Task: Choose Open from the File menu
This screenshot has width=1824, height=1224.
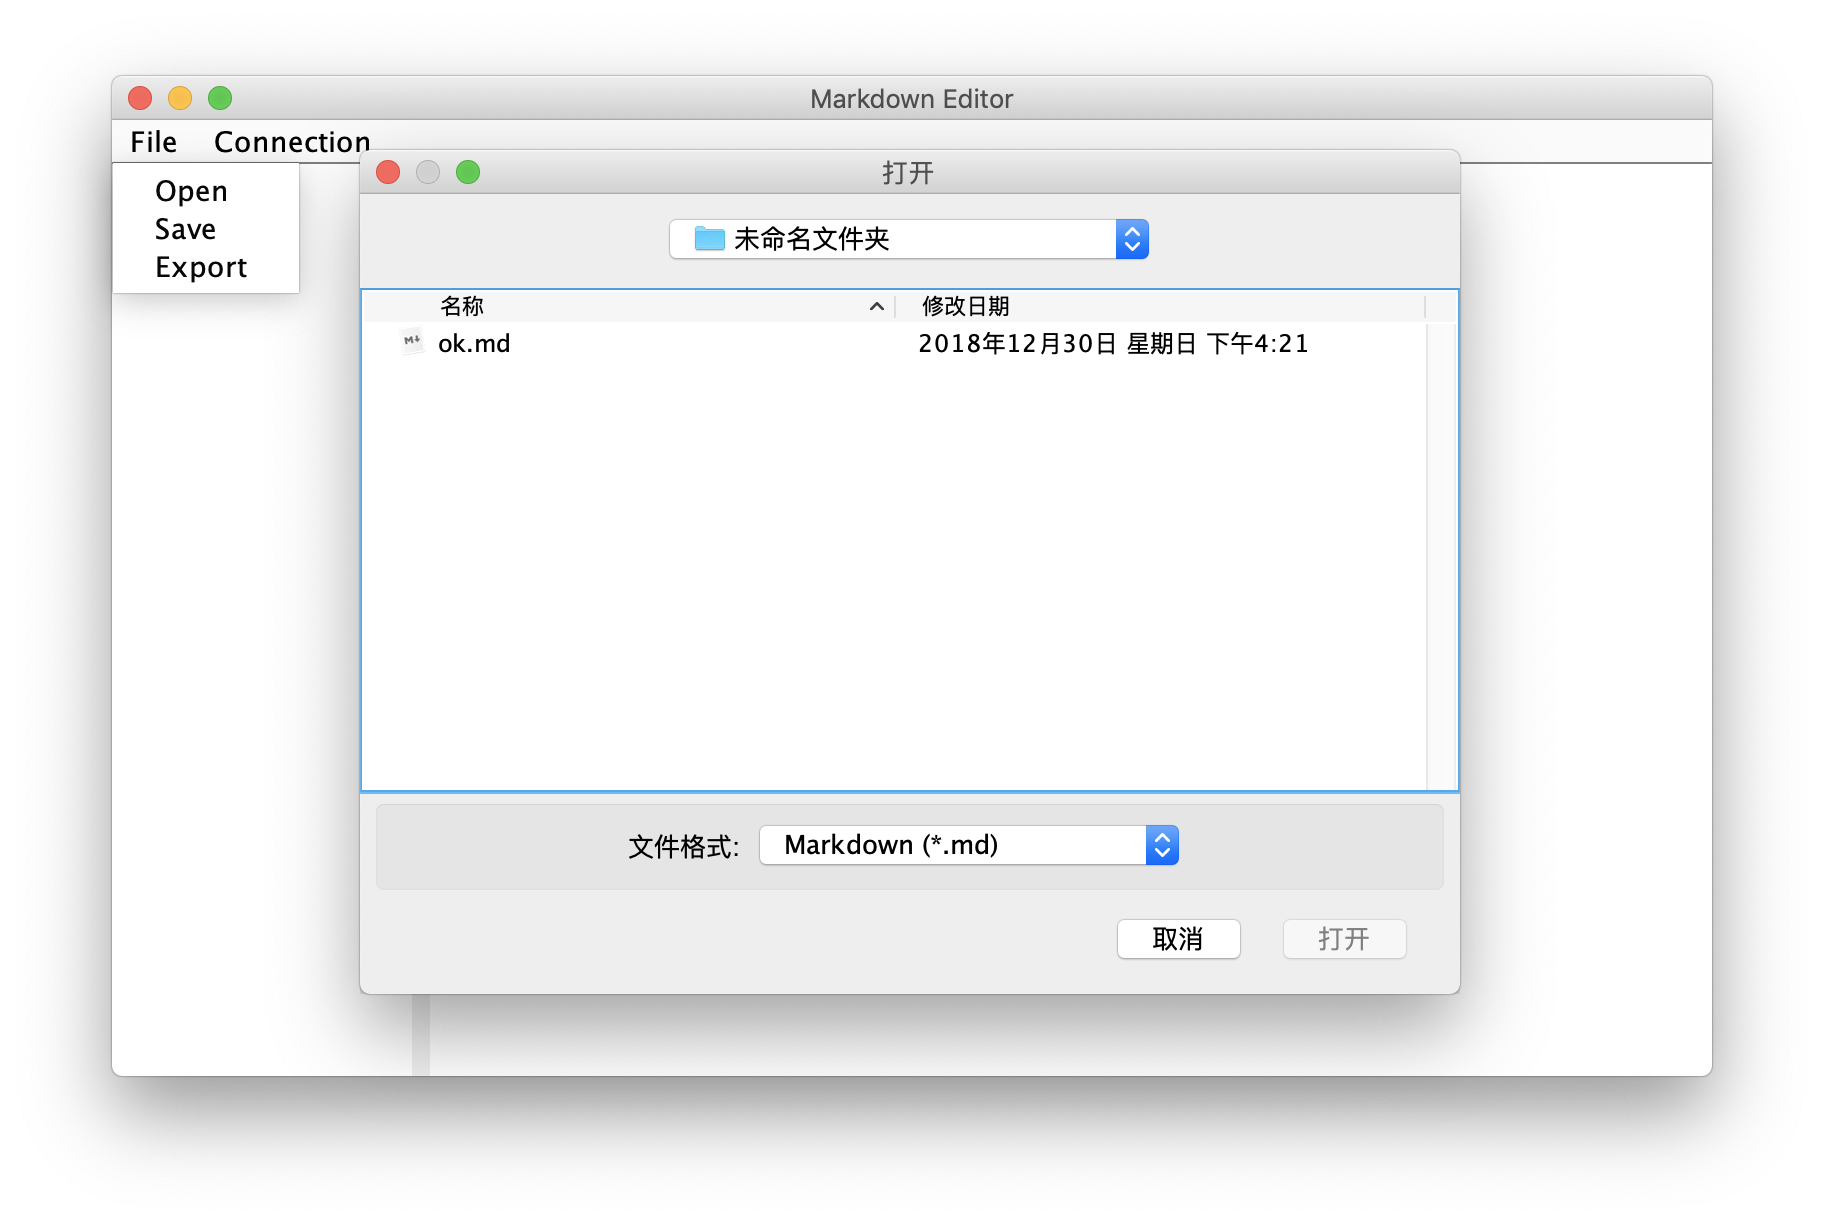Action: pos(191,191)
